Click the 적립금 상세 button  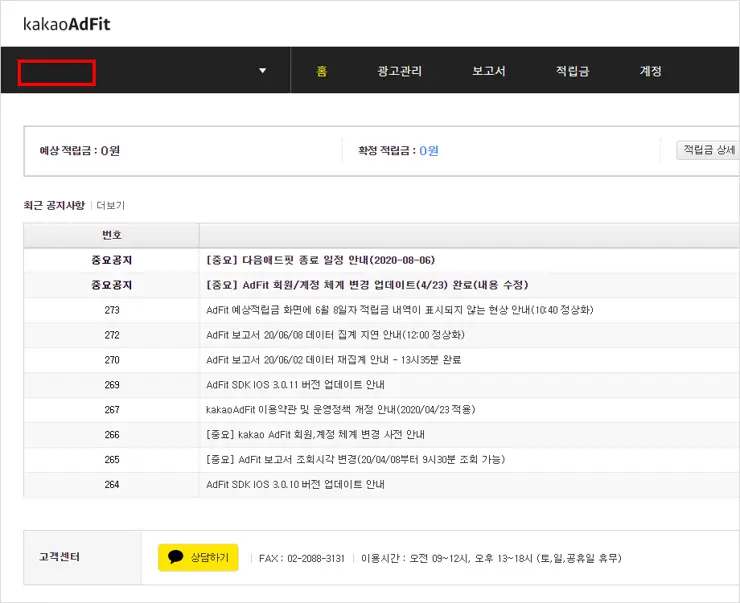[x=708, y=150]
